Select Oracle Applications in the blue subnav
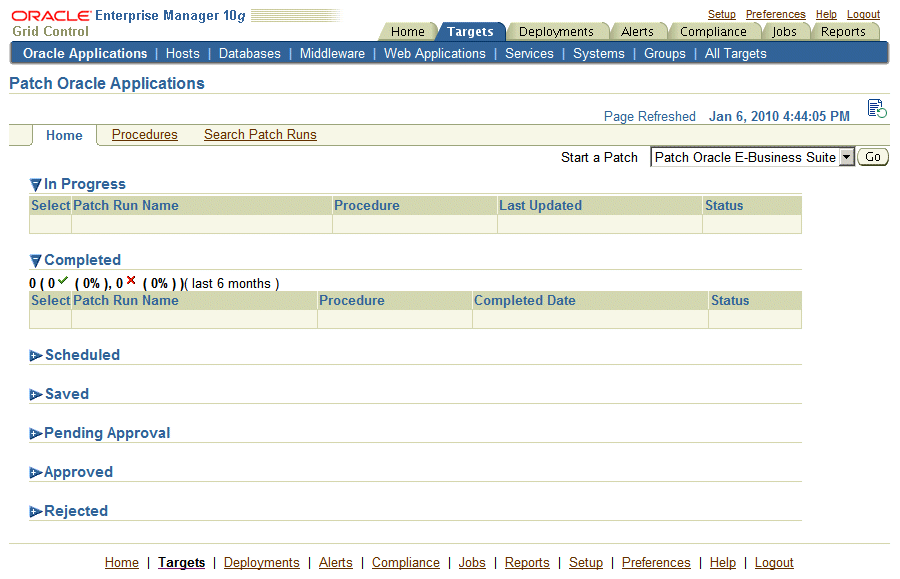Viewport: 900px width, 579px height. tap(85, 53)
